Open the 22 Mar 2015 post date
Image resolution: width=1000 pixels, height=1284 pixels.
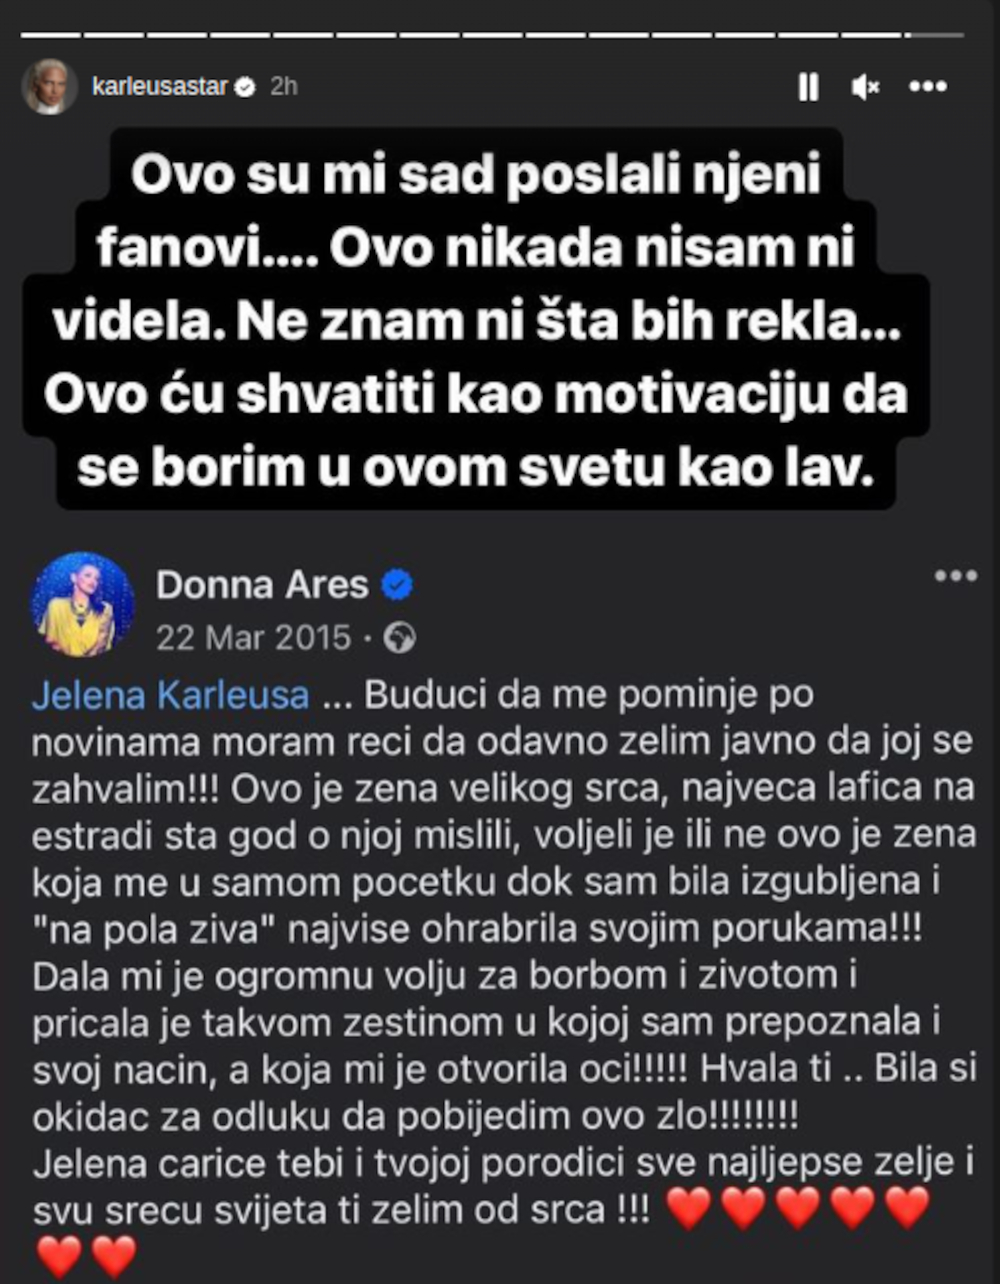coord(253,638)
